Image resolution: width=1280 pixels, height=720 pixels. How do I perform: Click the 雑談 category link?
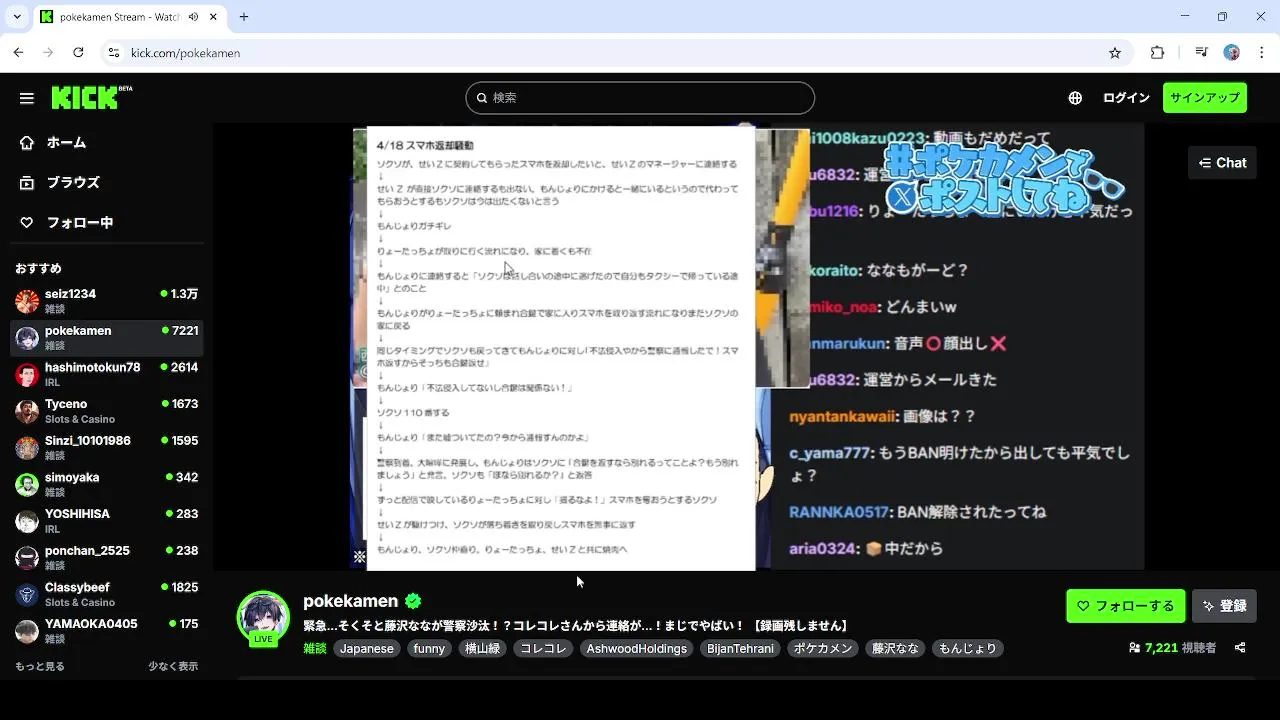[314, 649]
